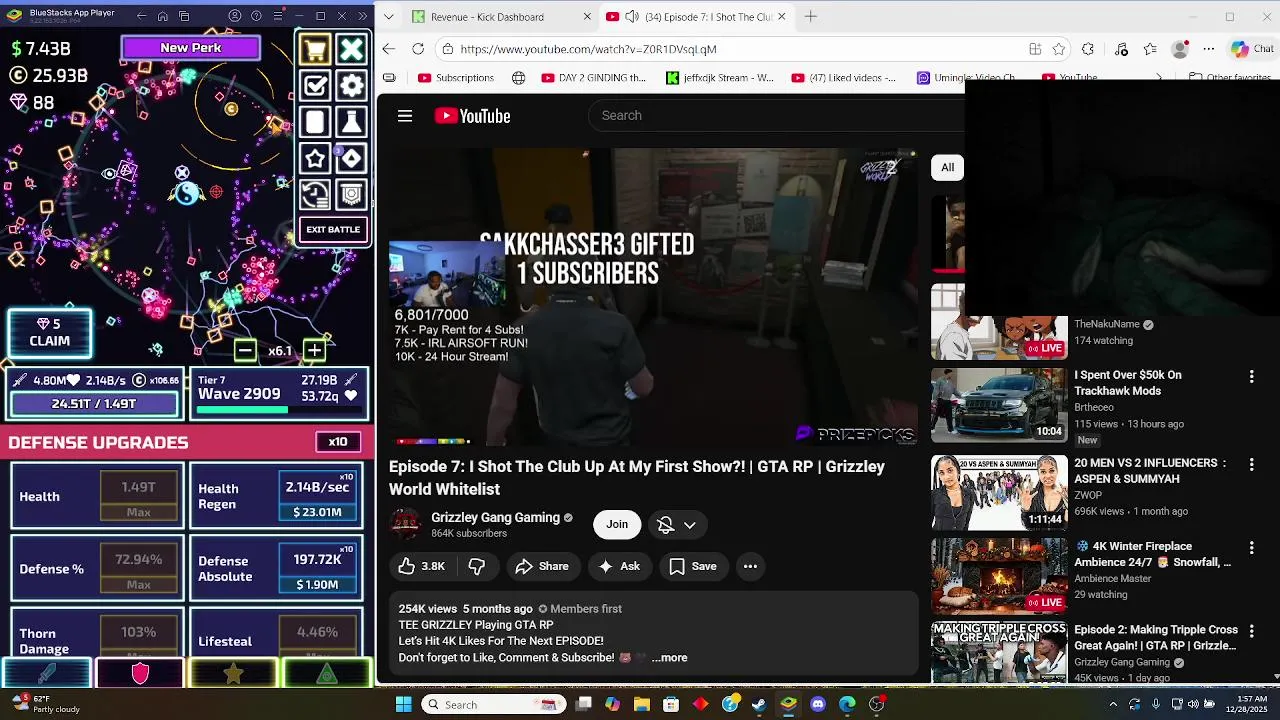Click the YouTube search field

[775, 116]
